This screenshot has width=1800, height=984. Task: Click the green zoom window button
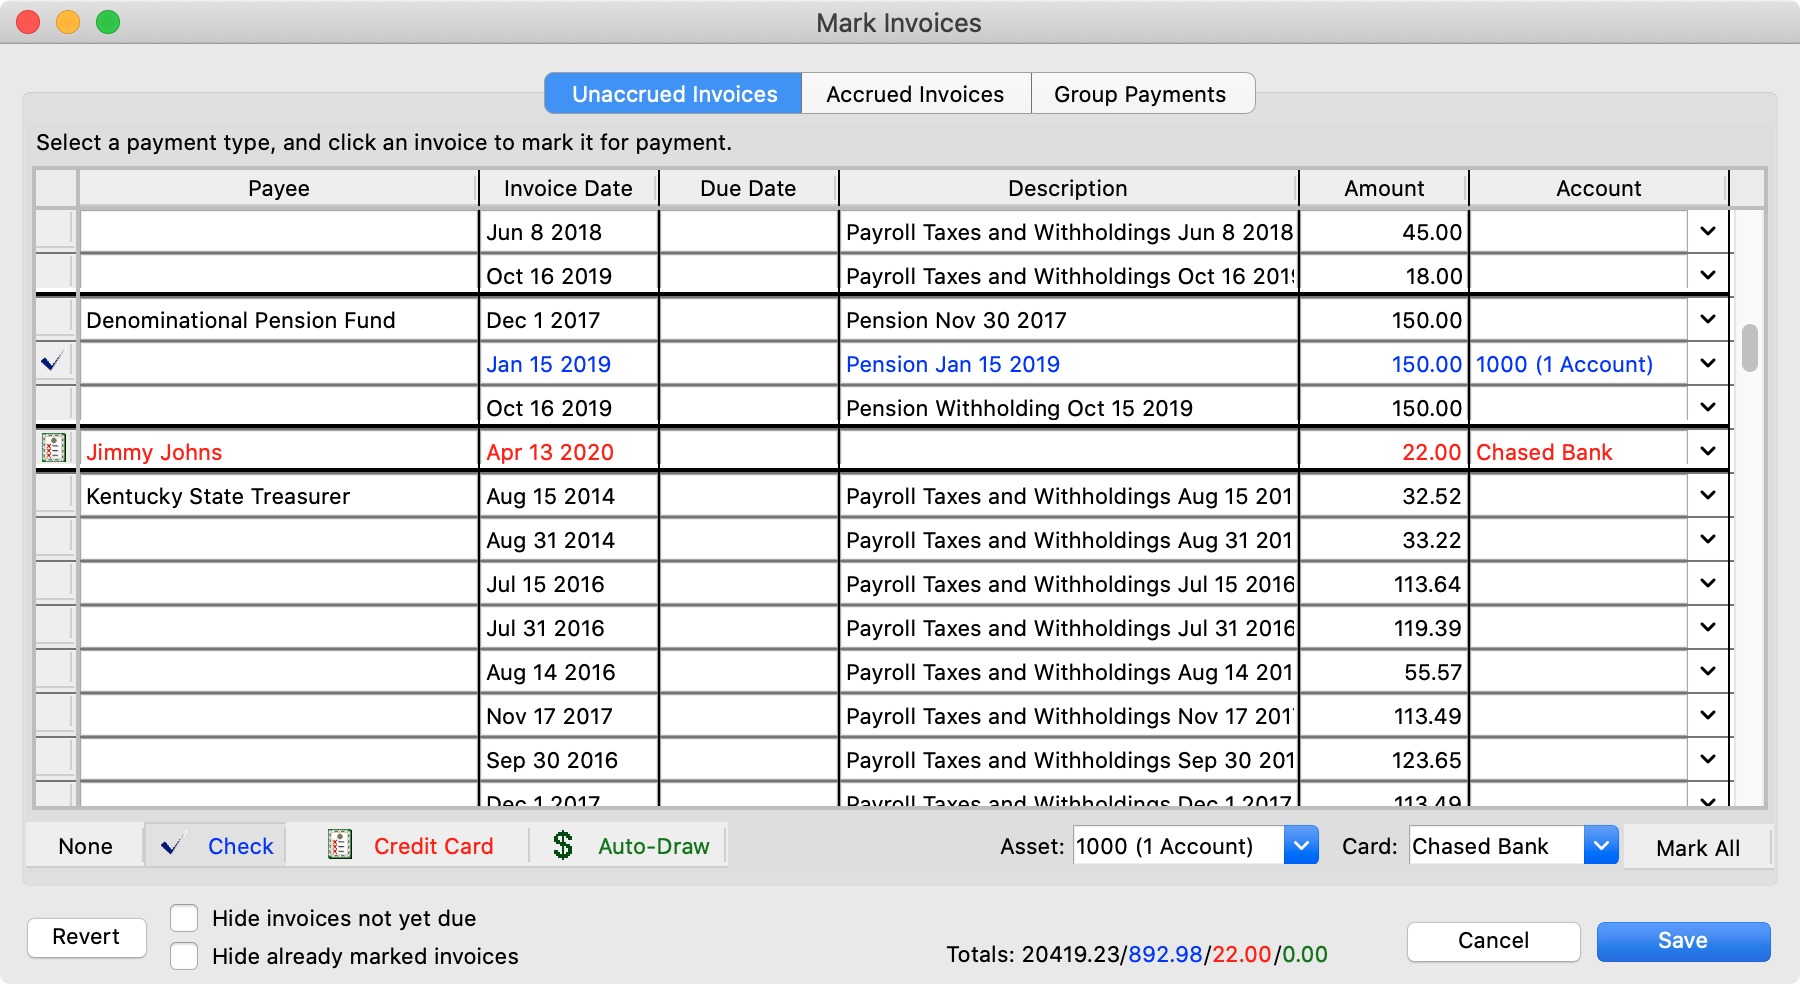[x=108, y=22]
